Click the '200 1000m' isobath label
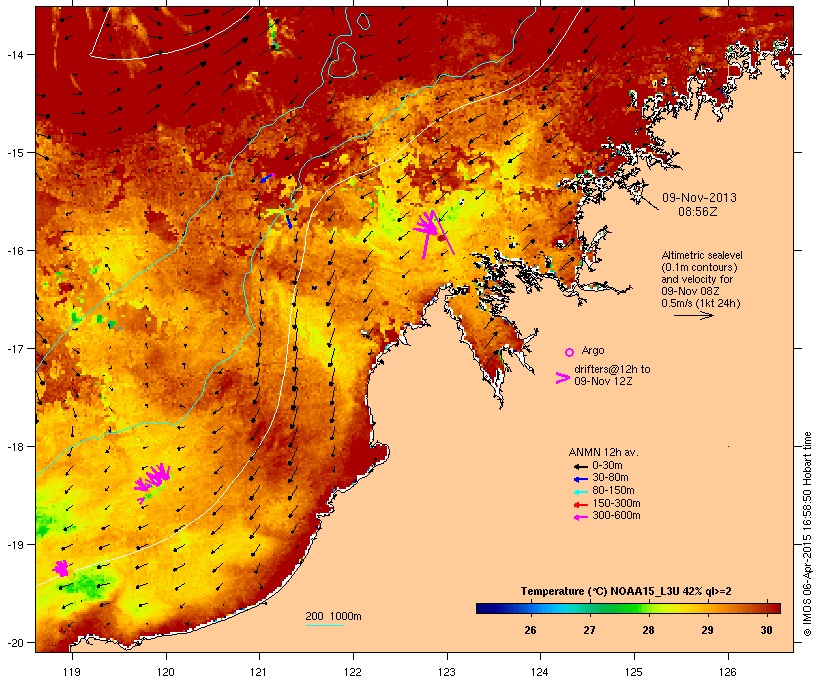The height and width of the screenshot is (680, 820). pyautogui.click(x=333, y=616)
